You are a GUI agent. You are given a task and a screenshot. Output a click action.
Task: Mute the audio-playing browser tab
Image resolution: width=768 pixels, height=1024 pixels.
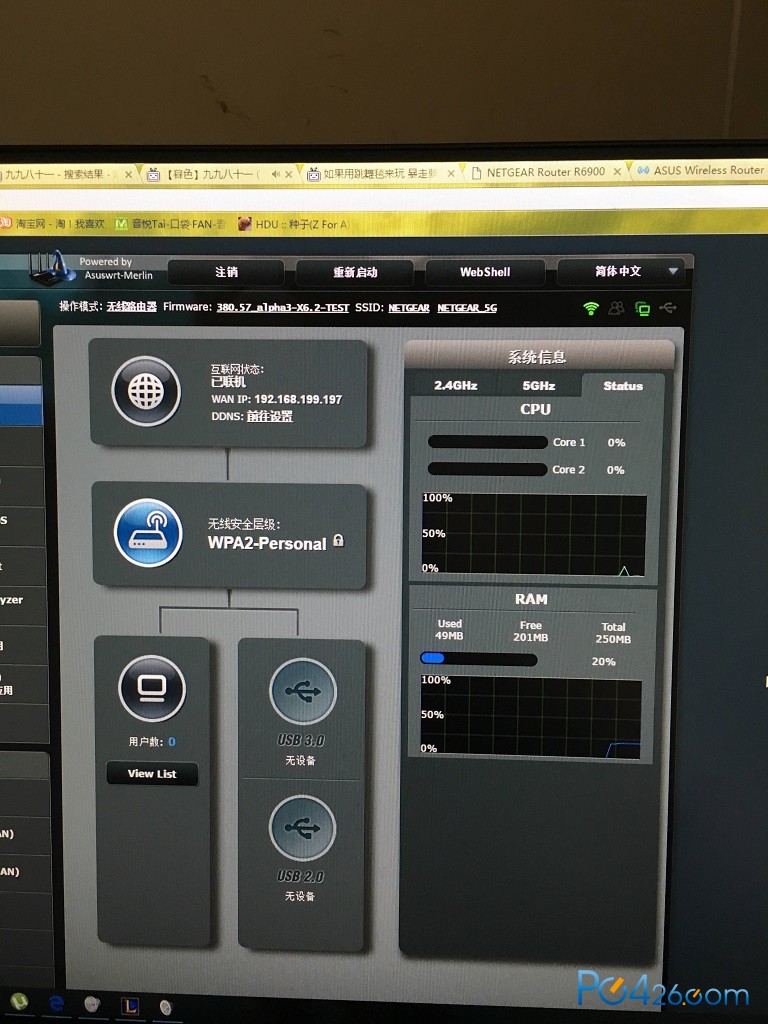pos(276,174)
